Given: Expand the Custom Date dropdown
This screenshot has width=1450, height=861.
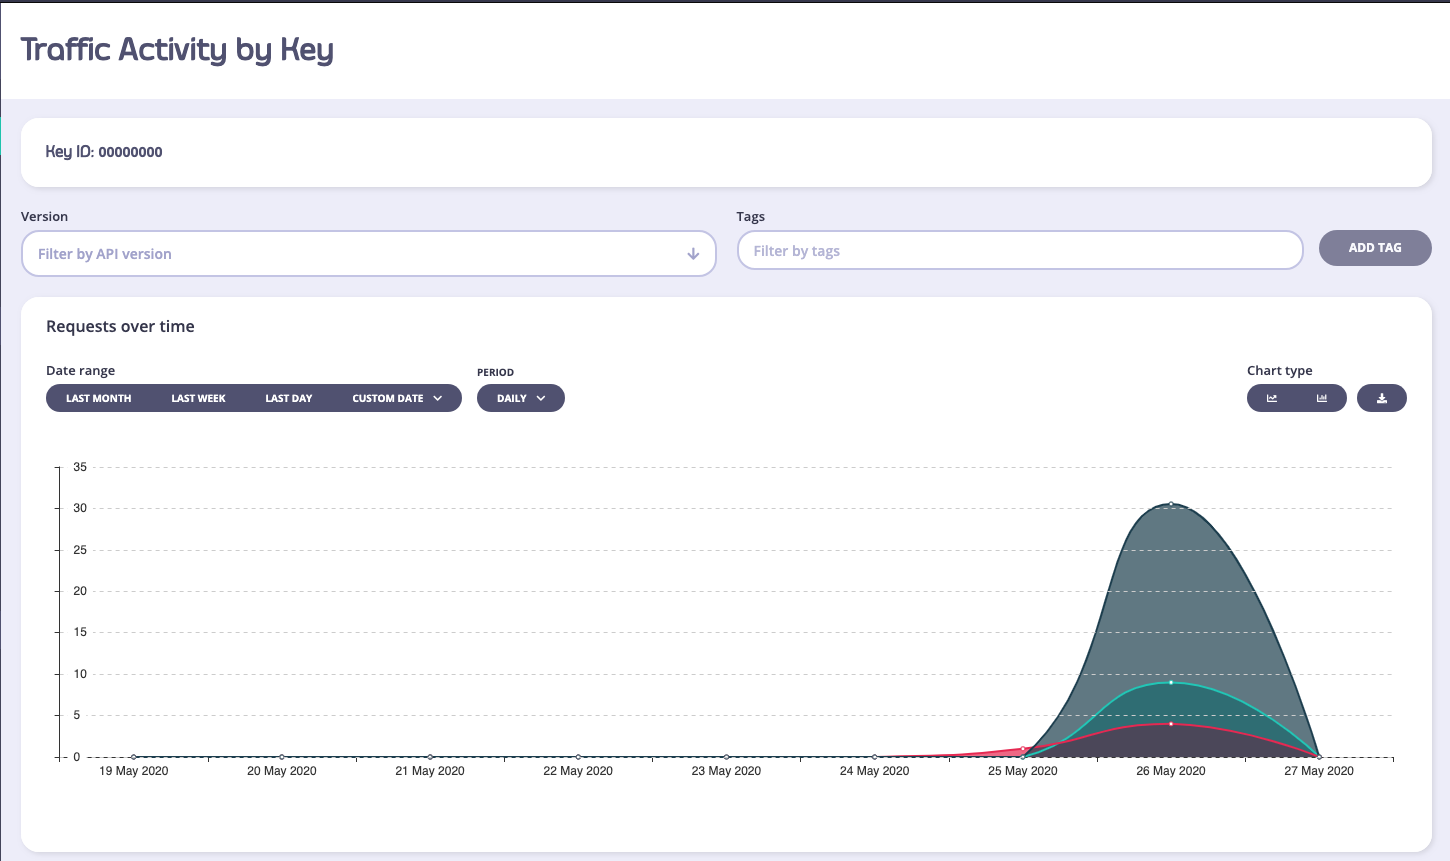Looking at the screenshot, I should [x=396, y=398].
